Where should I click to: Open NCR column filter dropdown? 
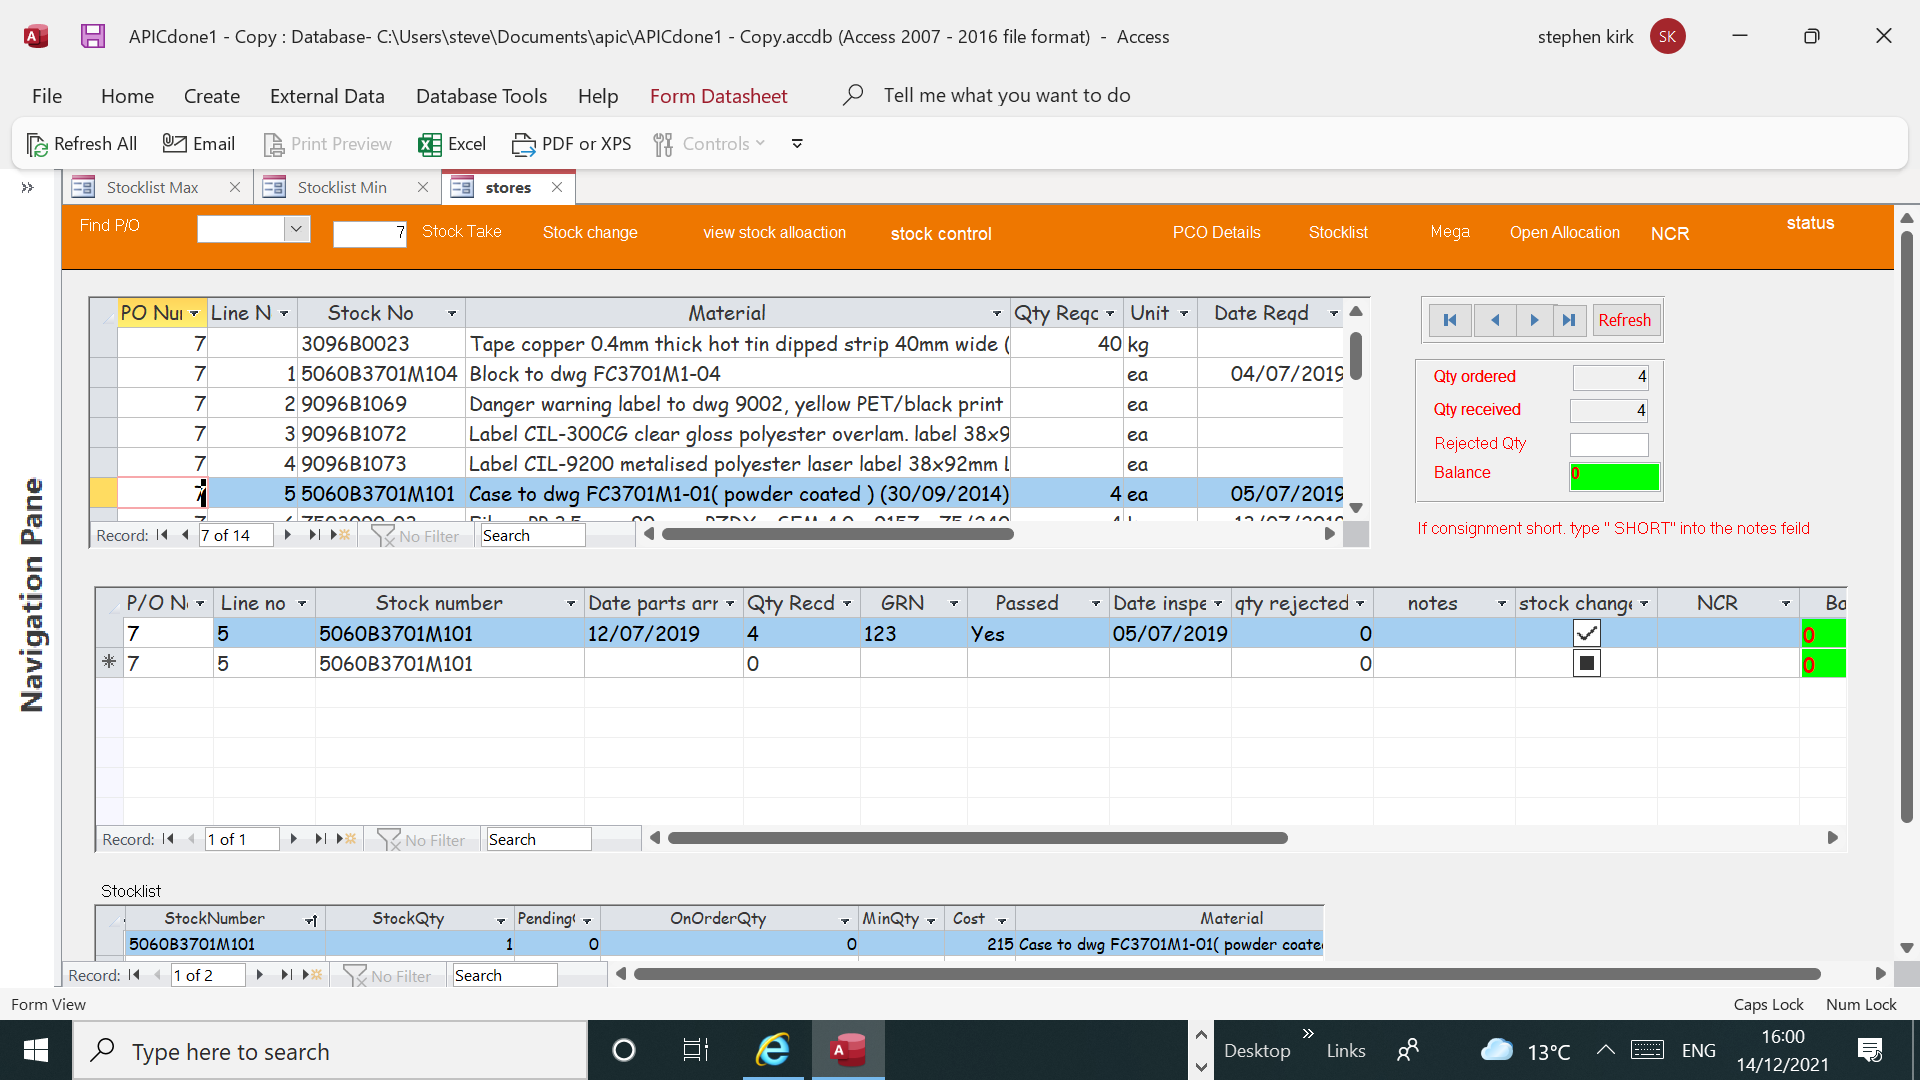pos(1786,604)
